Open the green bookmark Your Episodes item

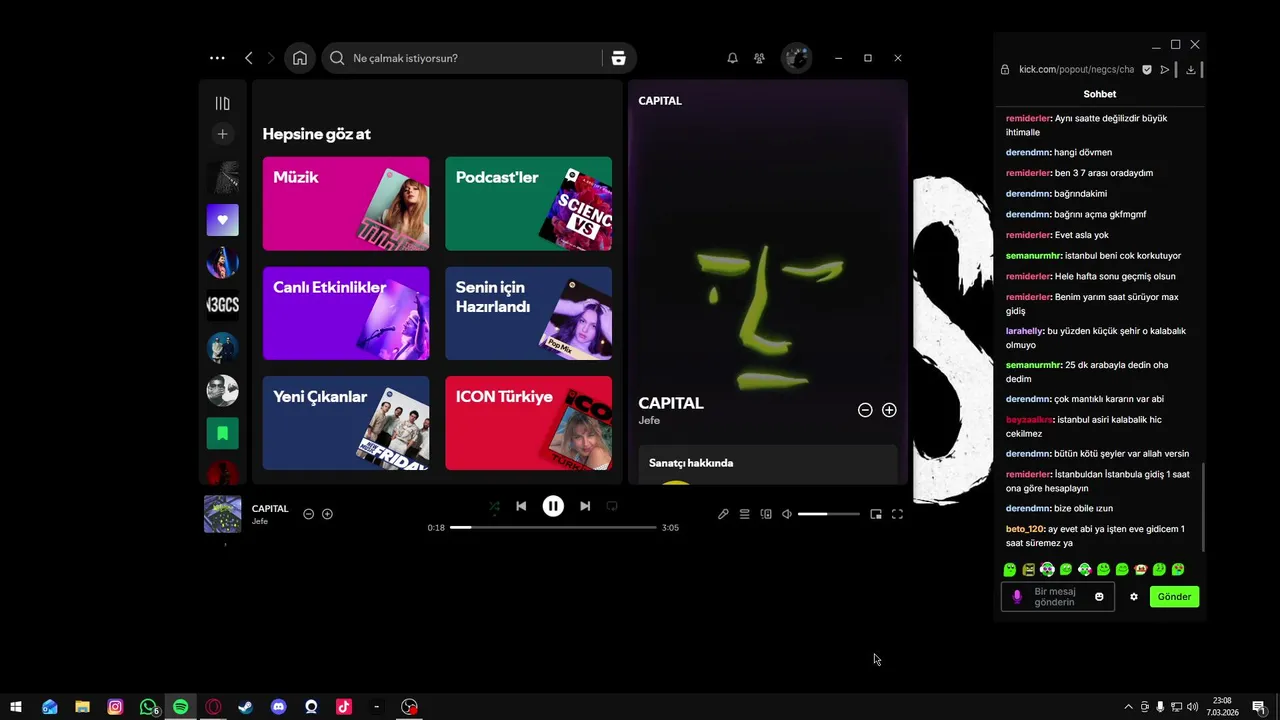[223, 433]
